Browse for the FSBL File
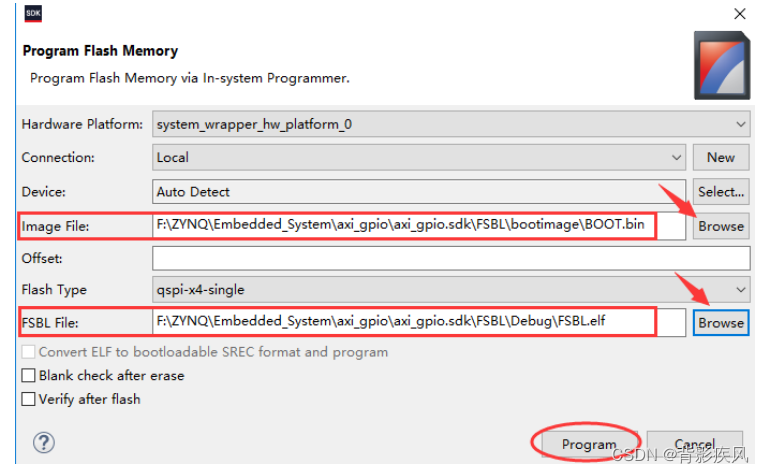The height and width of the screenshot is (473, 764). tap(721, 323)
